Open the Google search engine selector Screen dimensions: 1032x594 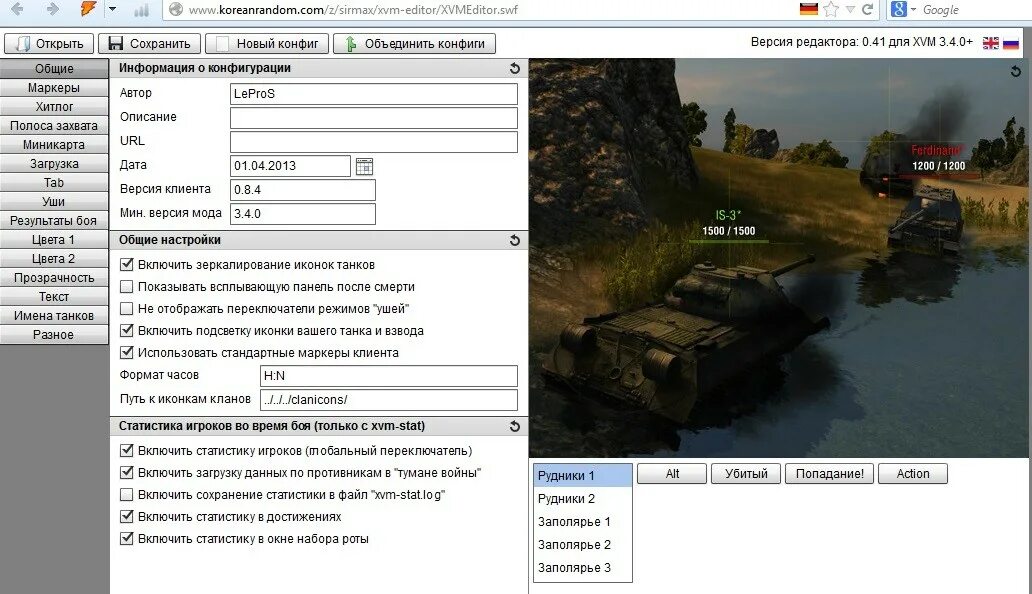tap(903, 9)
